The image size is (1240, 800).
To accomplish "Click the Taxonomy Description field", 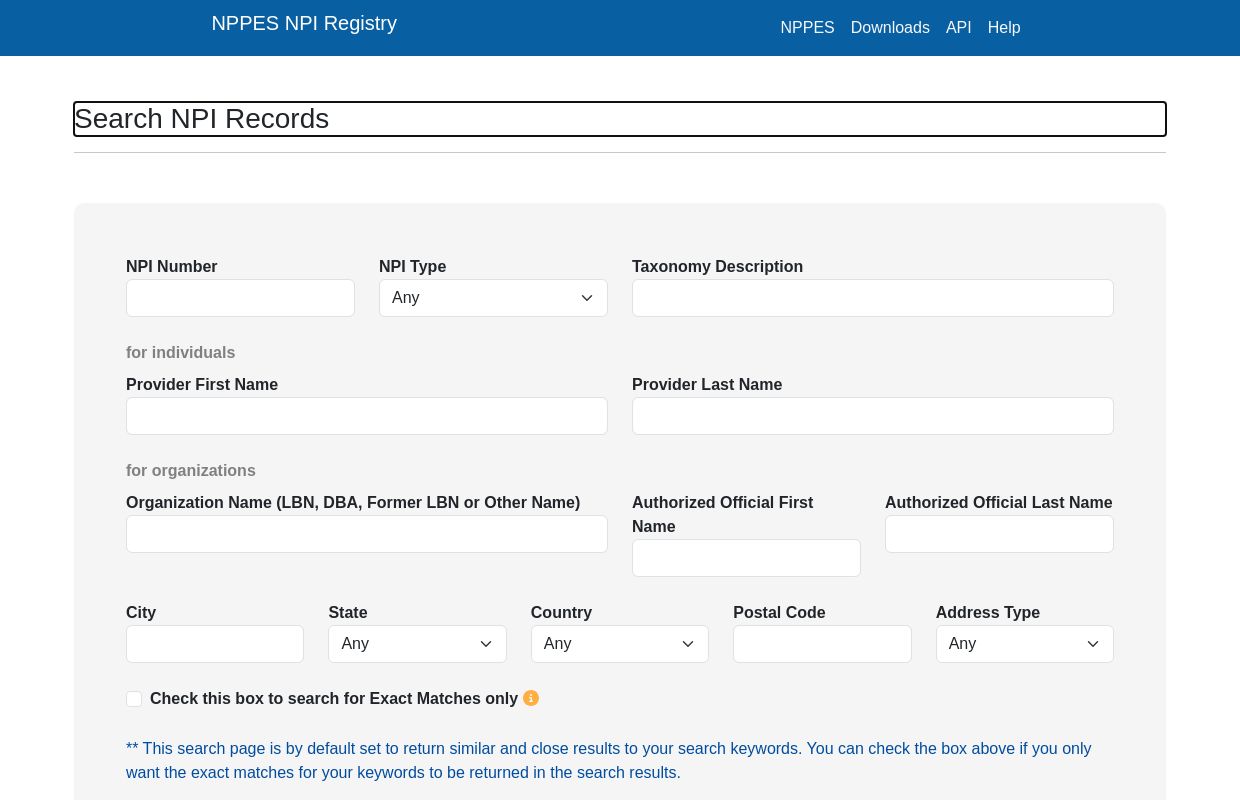I will tap(873, 298).
